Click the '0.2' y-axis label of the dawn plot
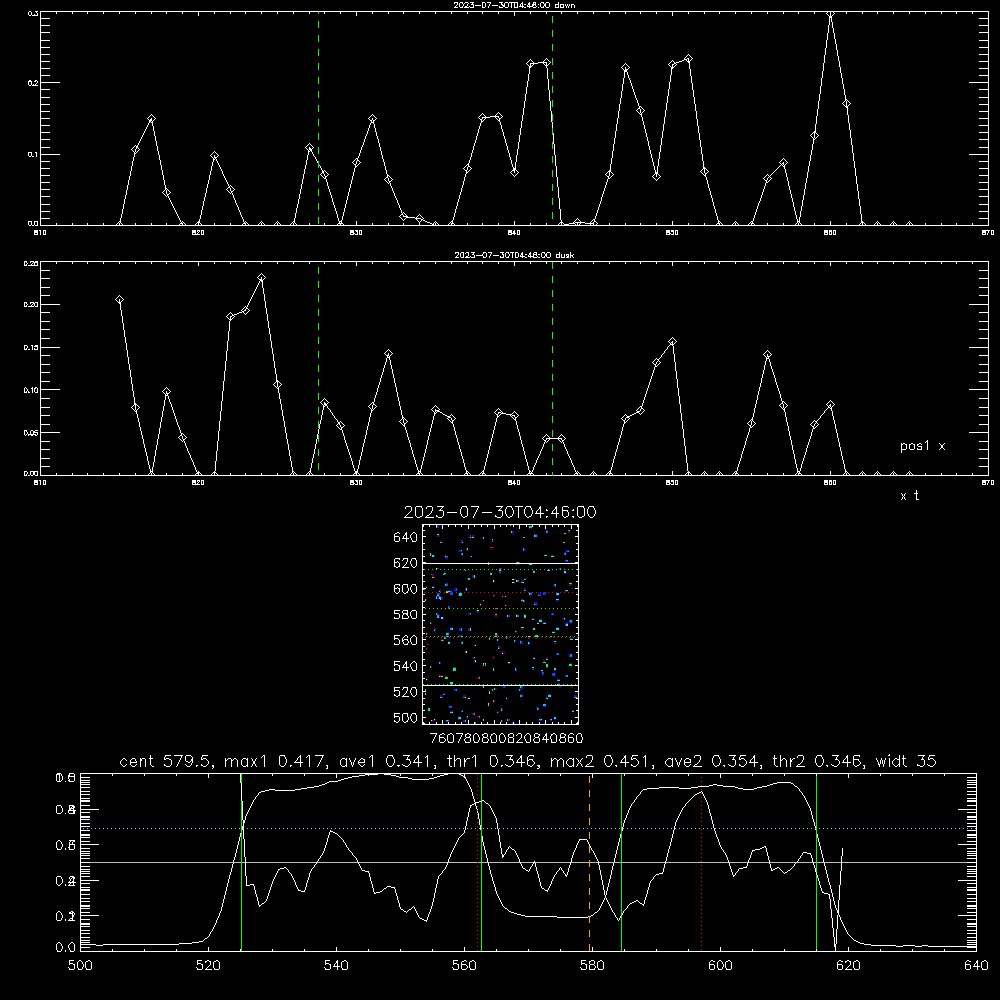The height and width of the screenshot is (1000, 1000). click(34, 83)
